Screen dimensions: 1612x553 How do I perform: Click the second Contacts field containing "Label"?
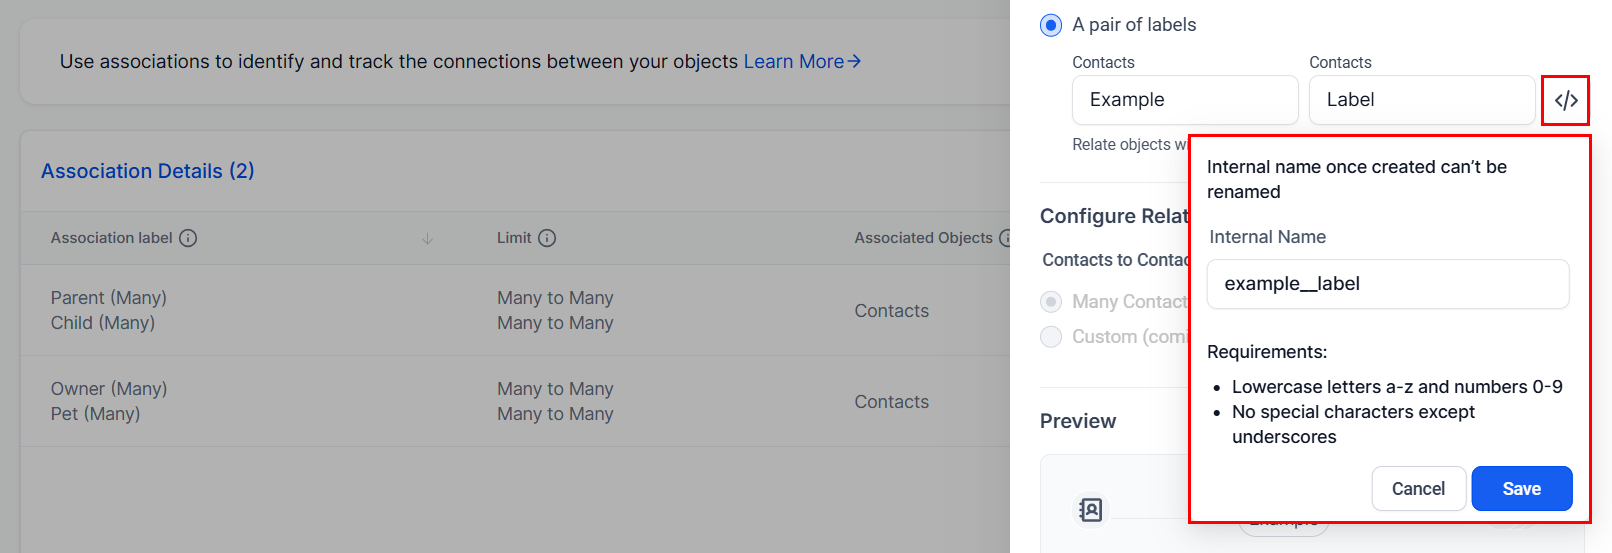[1421, 100]
